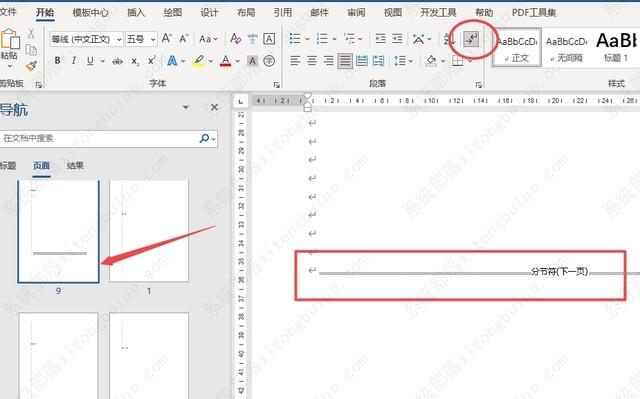Toggle show/hide paragraph marks button
640x399 pixels.
point(471,40)
